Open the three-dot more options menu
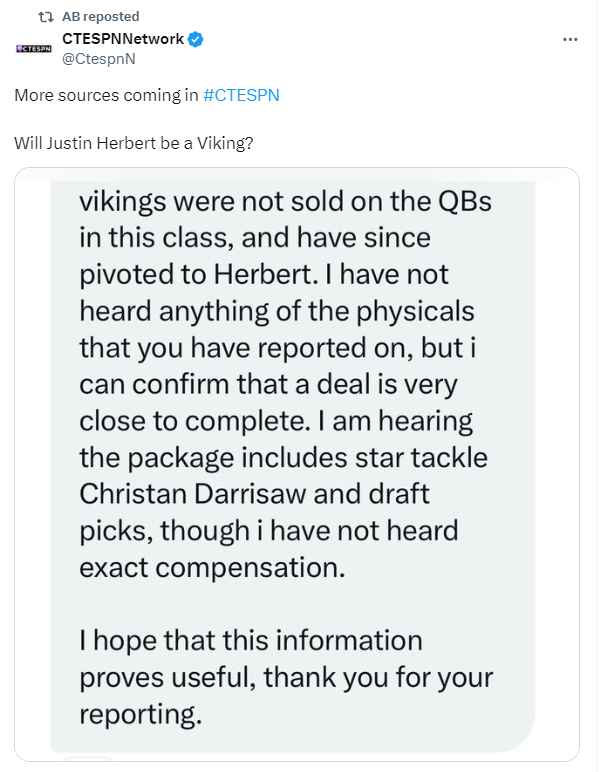This screenshot has width=603, height=772. (x=570, y=39)
